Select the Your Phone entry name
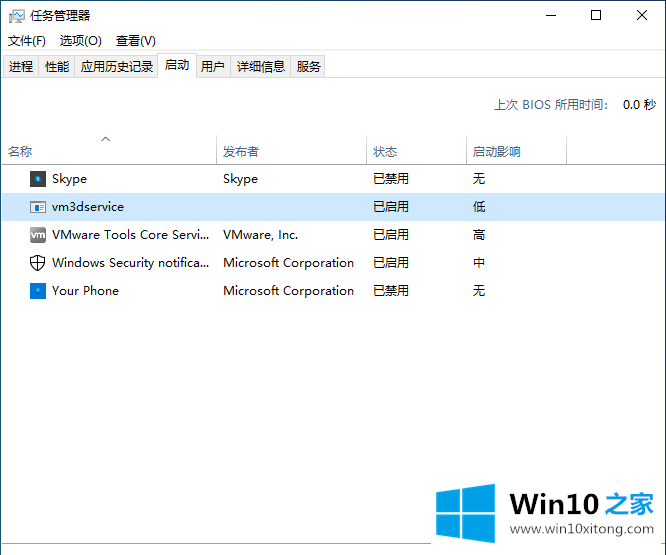666x555 pixels. [85, 291]
